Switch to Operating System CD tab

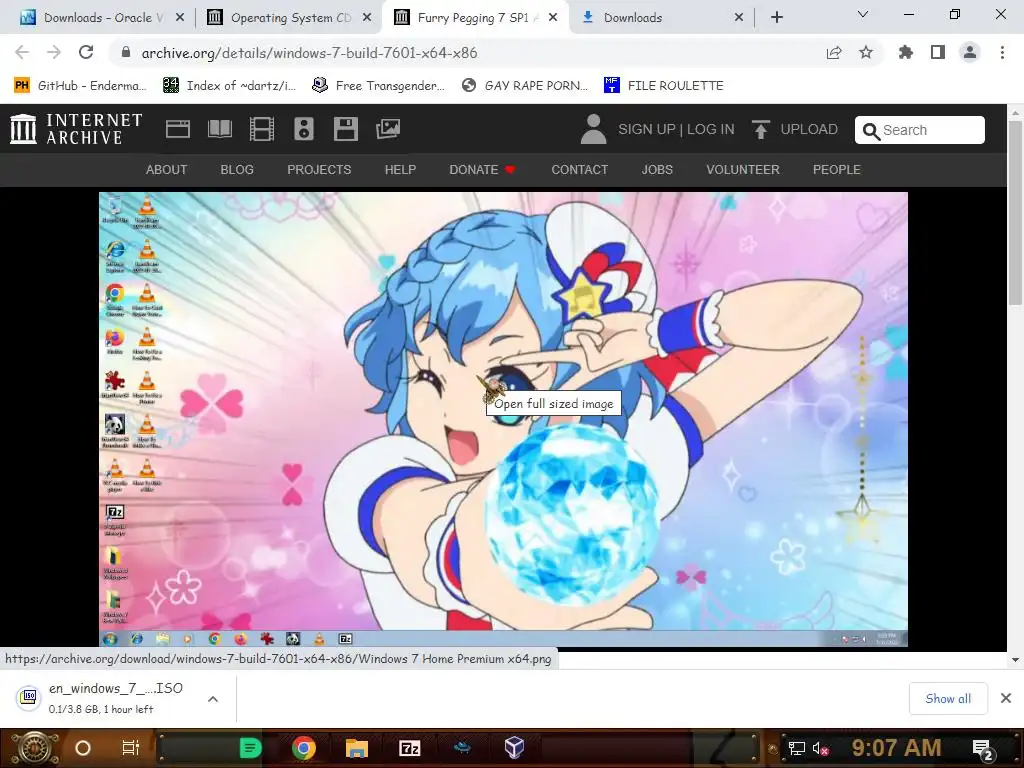pos(287,18)
